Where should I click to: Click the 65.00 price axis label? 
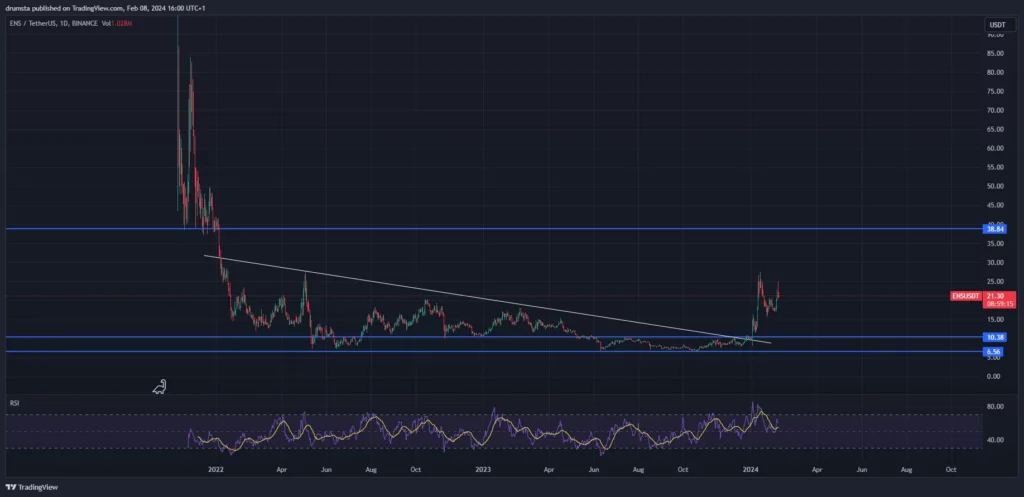pyautogui.click(x=995, y=129)
